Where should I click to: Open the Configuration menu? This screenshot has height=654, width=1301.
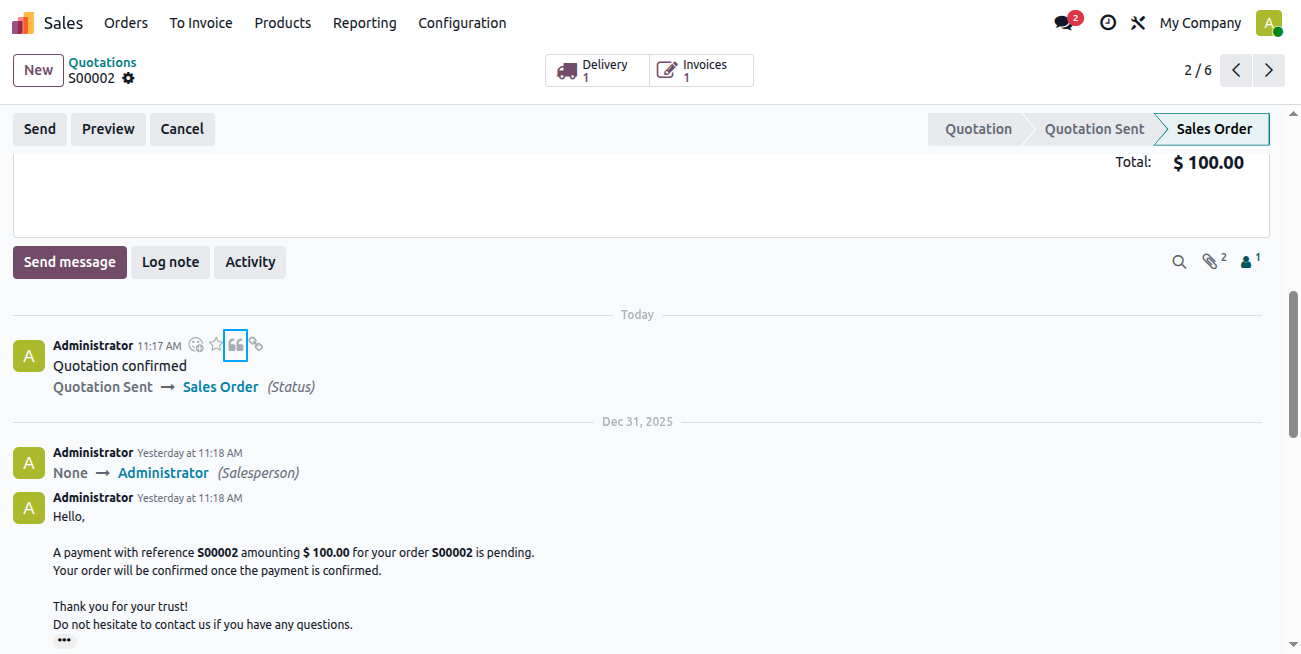point(462,22)
